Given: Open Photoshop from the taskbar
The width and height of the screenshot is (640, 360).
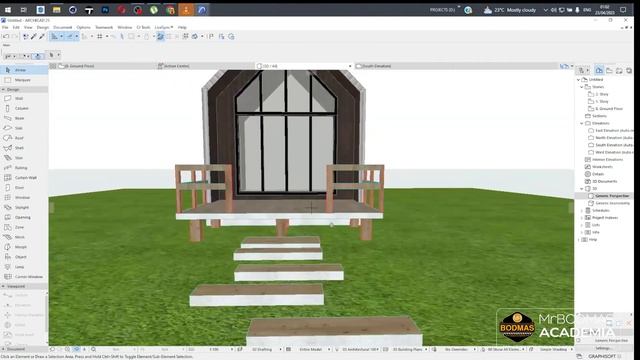Looking at the screenshot, I should 105,10.
